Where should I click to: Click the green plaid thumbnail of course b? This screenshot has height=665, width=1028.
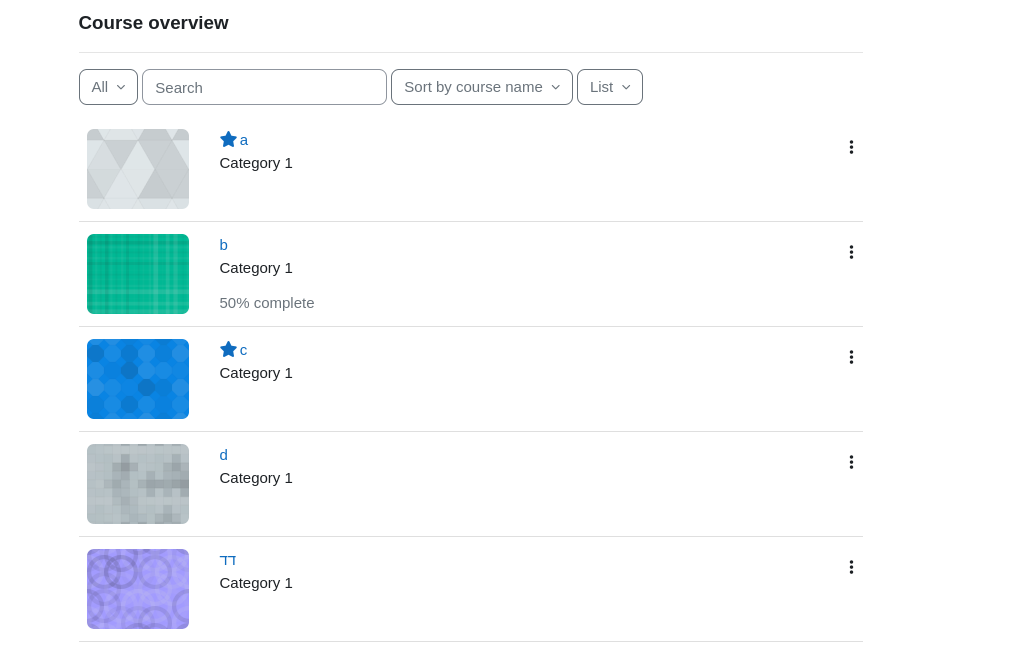[x=138, y=274]
